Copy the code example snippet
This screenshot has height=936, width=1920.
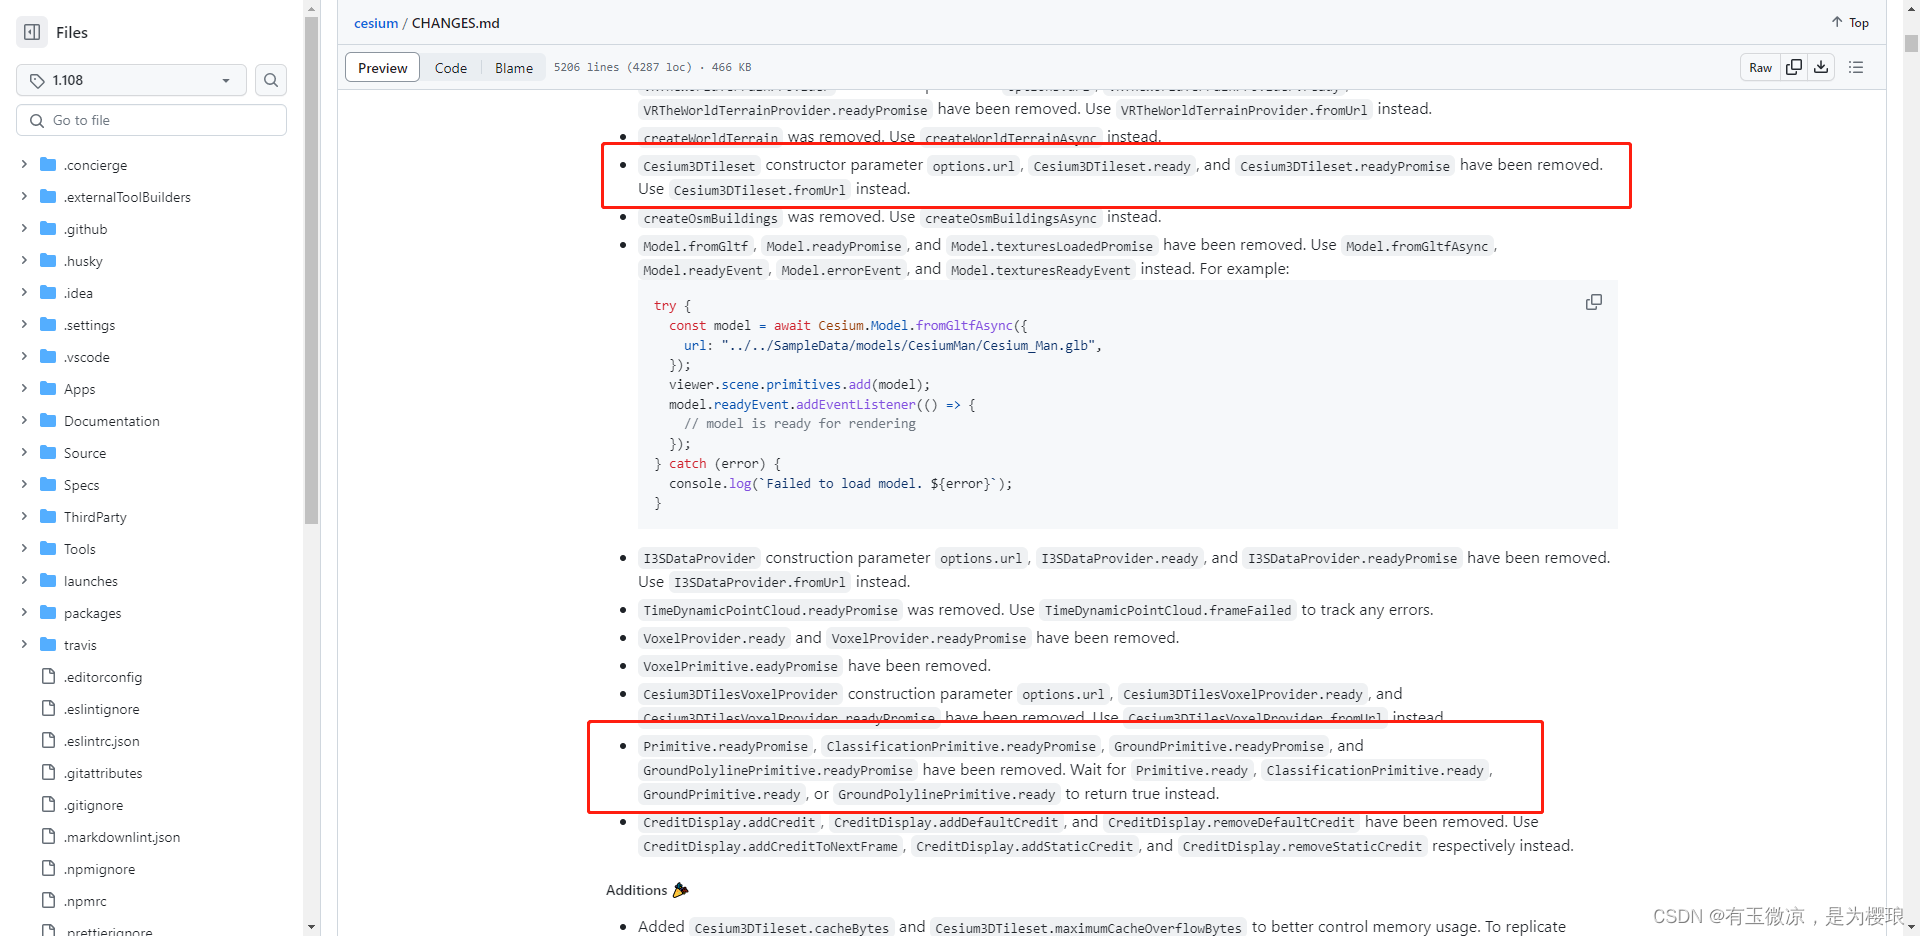pos(1594,302)
